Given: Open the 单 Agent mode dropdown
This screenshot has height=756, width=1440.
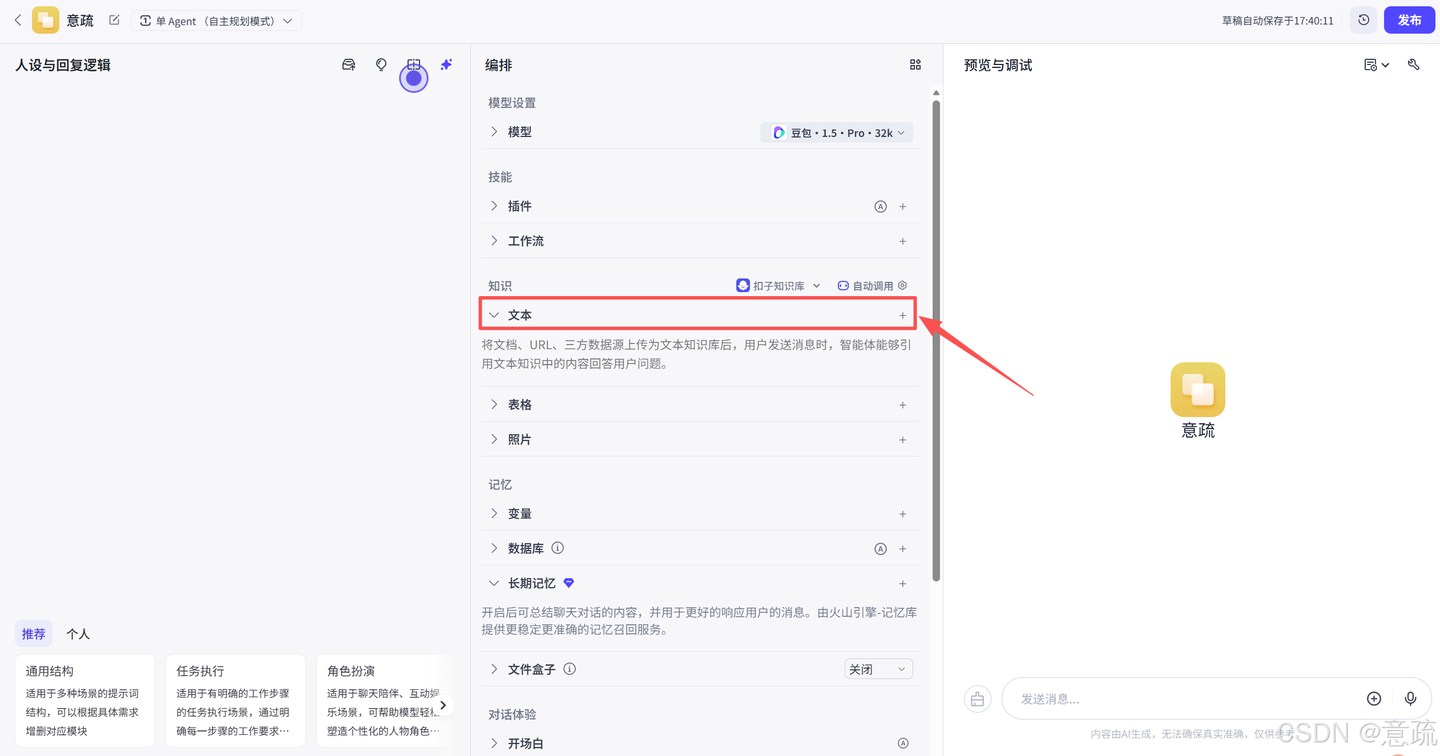Looking at the screenshot, I should point(216,21).
